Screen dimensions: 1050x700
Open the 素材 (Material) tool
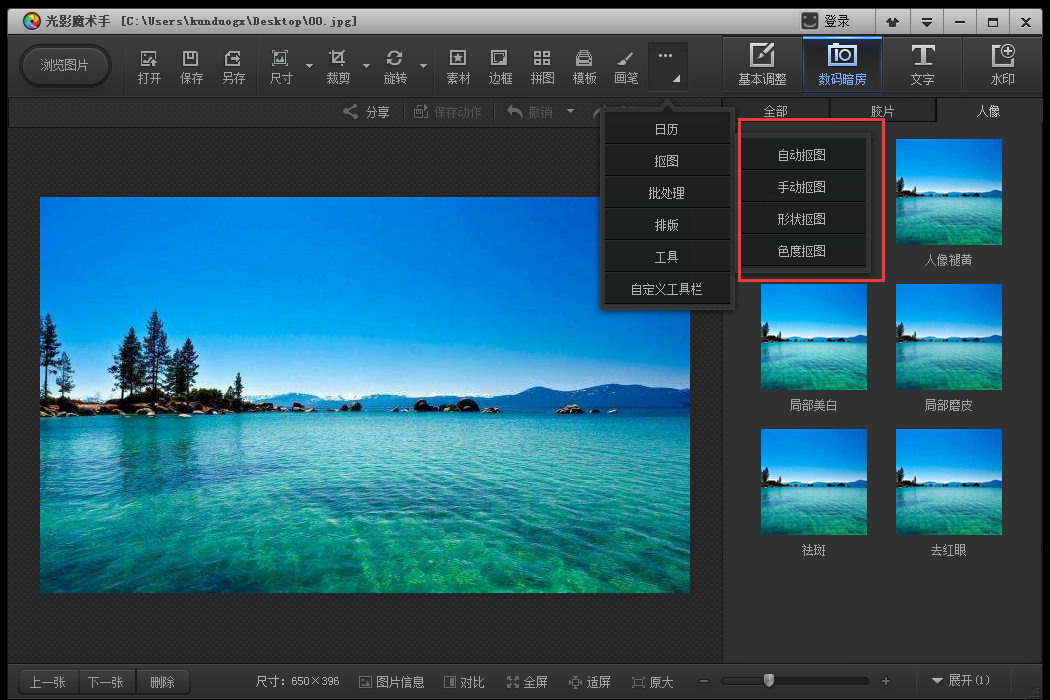(x=458, y=66)
